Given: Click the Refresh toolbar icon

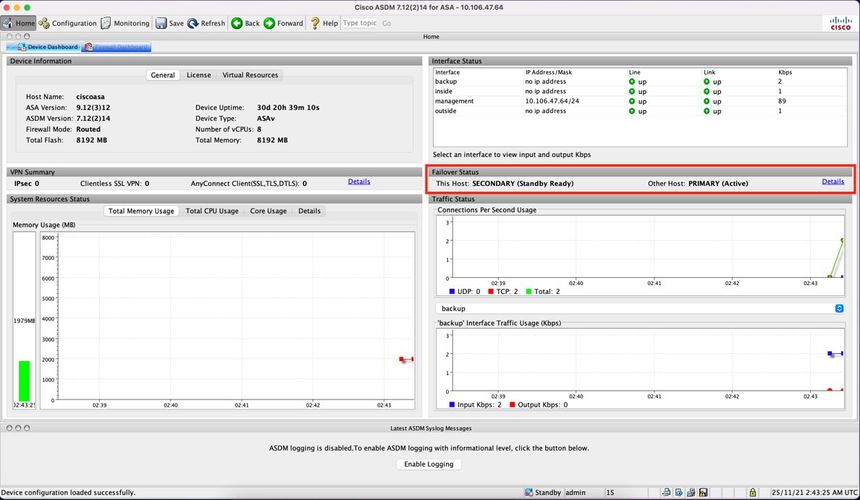Looking at the screenshot, I should point(193,23).
